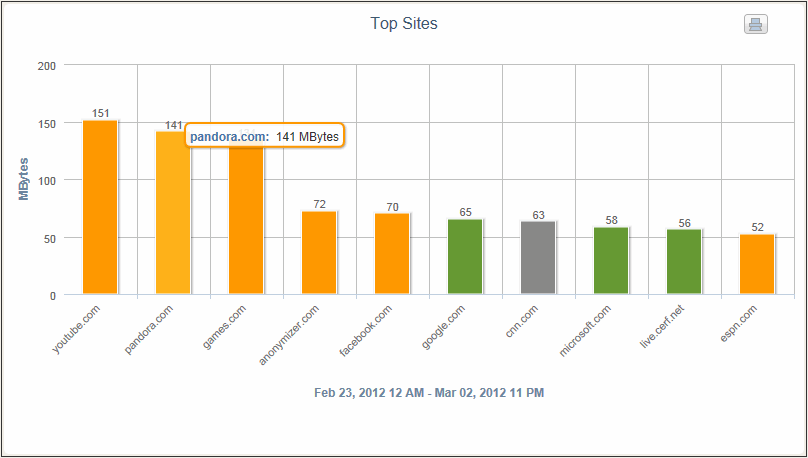Click the microsoft.com bar
This screenshot has width=808, height=458.
click(x=611, y=261)
